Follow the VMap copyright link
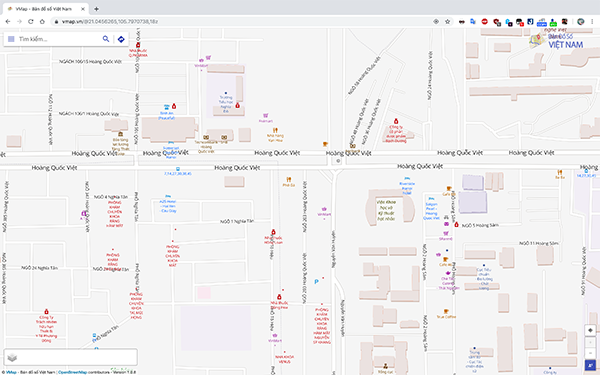 11,372
